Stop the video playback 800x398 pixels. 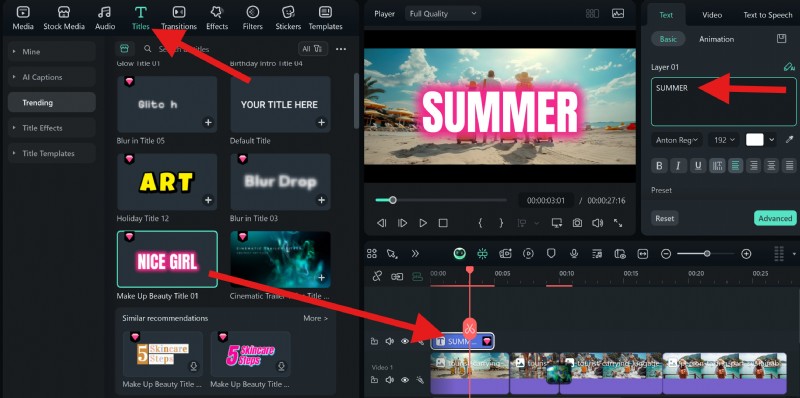tap(443, 223)
